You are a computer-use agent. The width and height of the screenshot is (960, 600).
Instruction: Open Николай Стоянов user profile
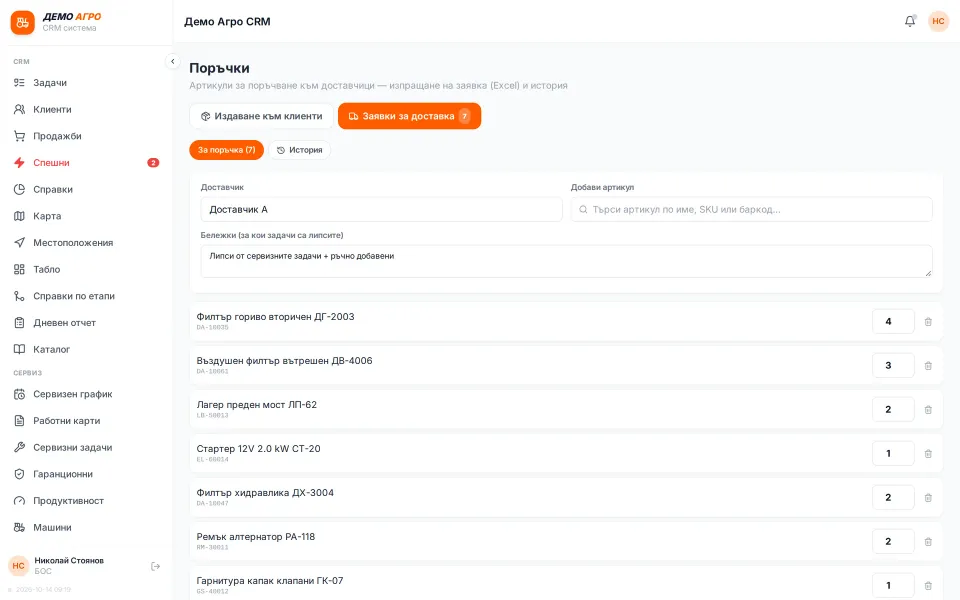(x=69, y=566)
